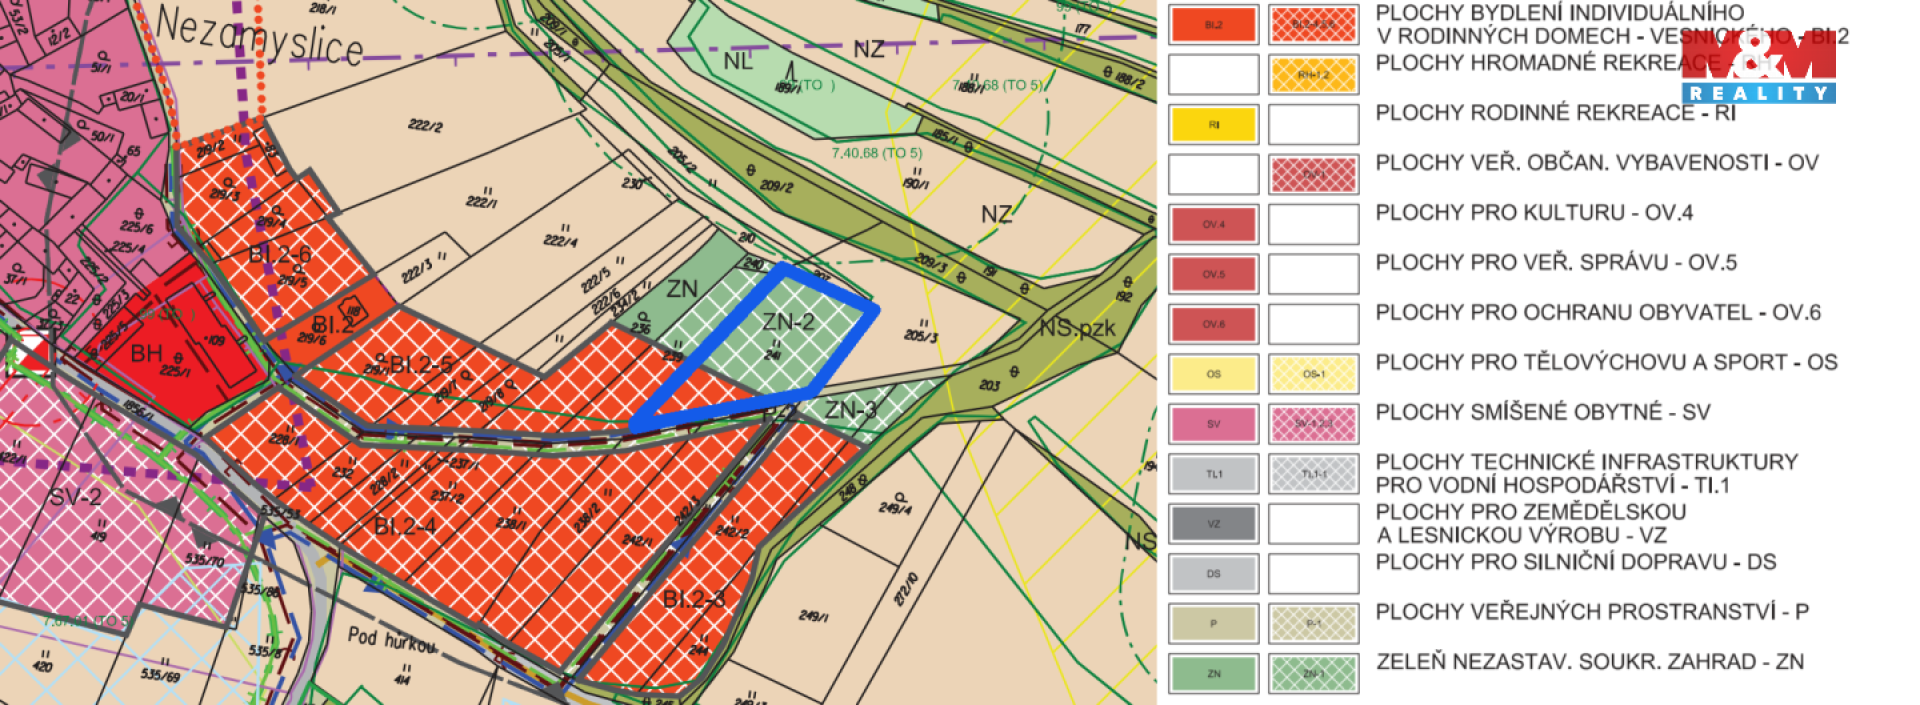The image size is (1920, 705).
Task: Select the solid BI.2 legend swatch
Action: point(1213,25)
